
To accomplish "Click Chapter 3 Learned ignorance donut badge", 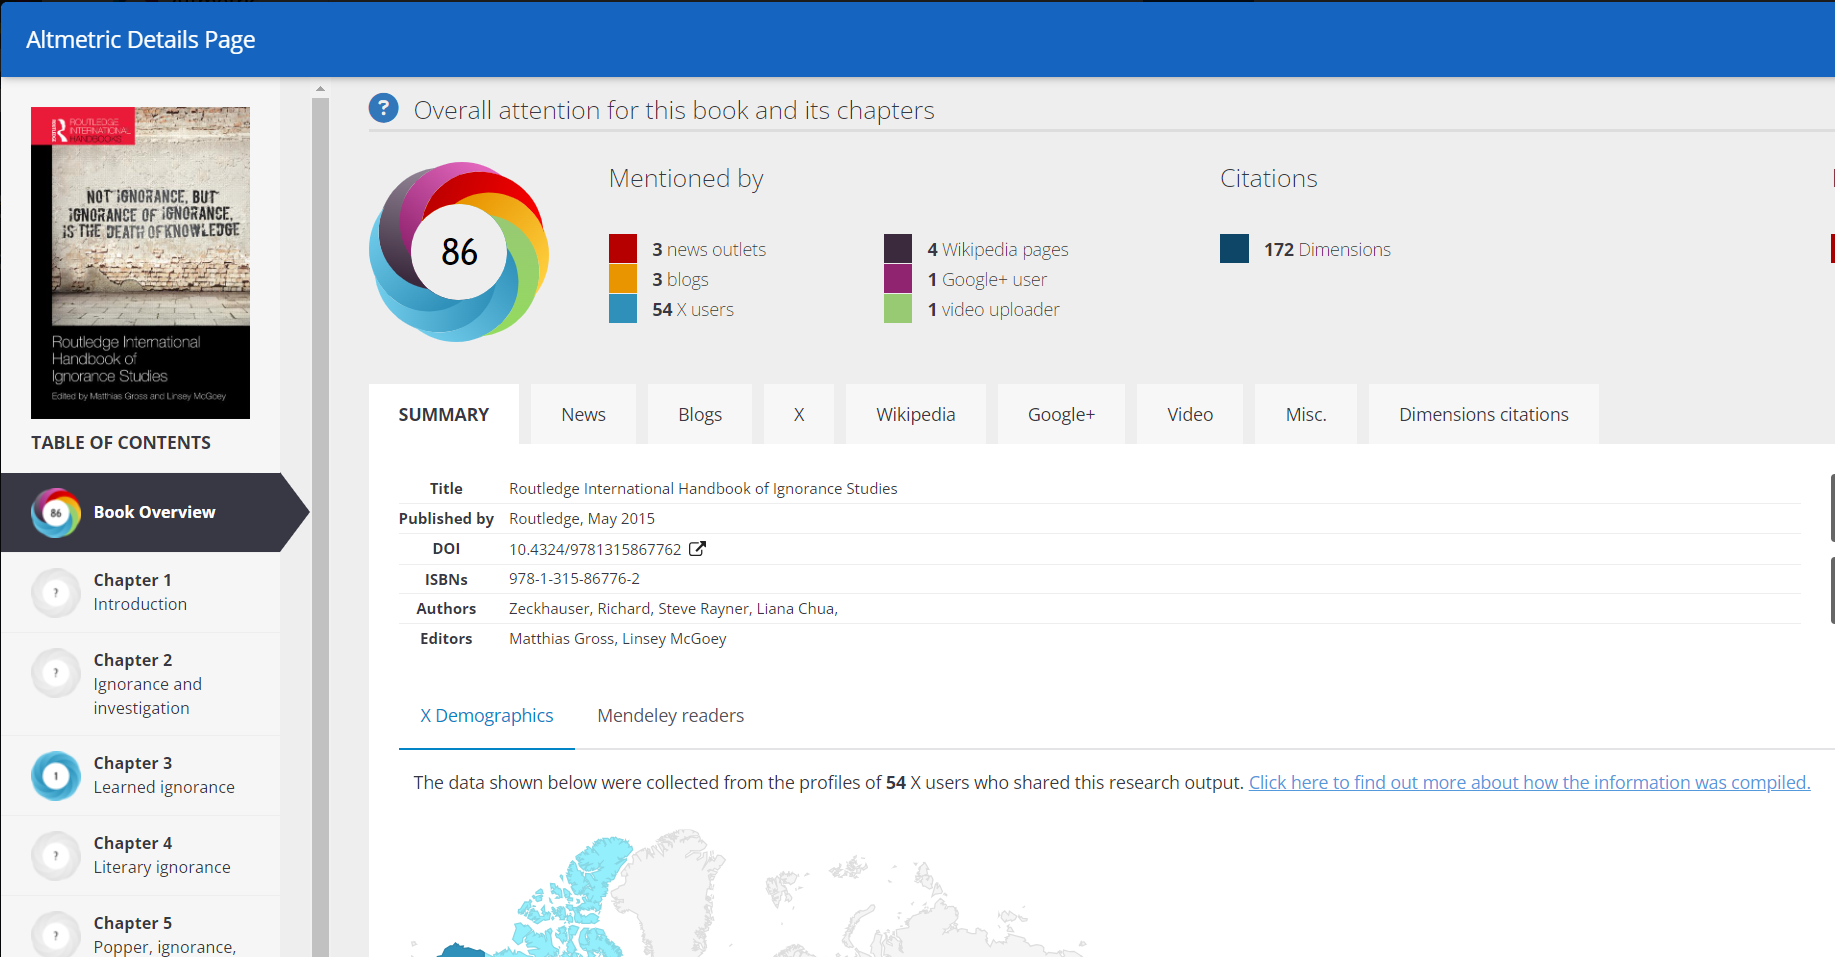I will click(x=56, y=776).
